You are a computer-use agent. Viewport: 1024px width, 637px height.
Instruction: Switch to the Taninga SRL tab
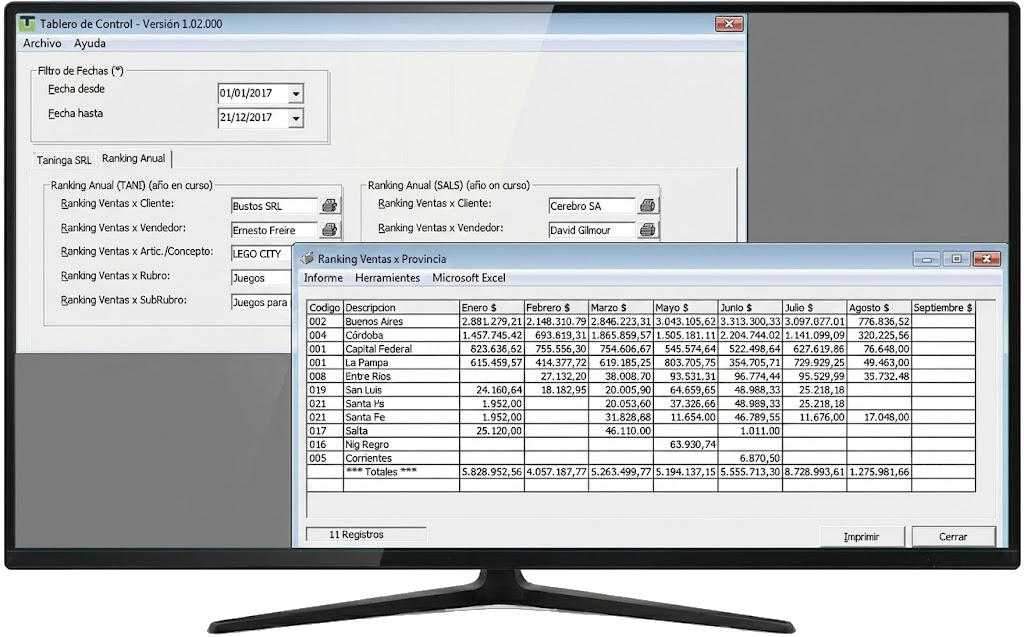point(64,159)
